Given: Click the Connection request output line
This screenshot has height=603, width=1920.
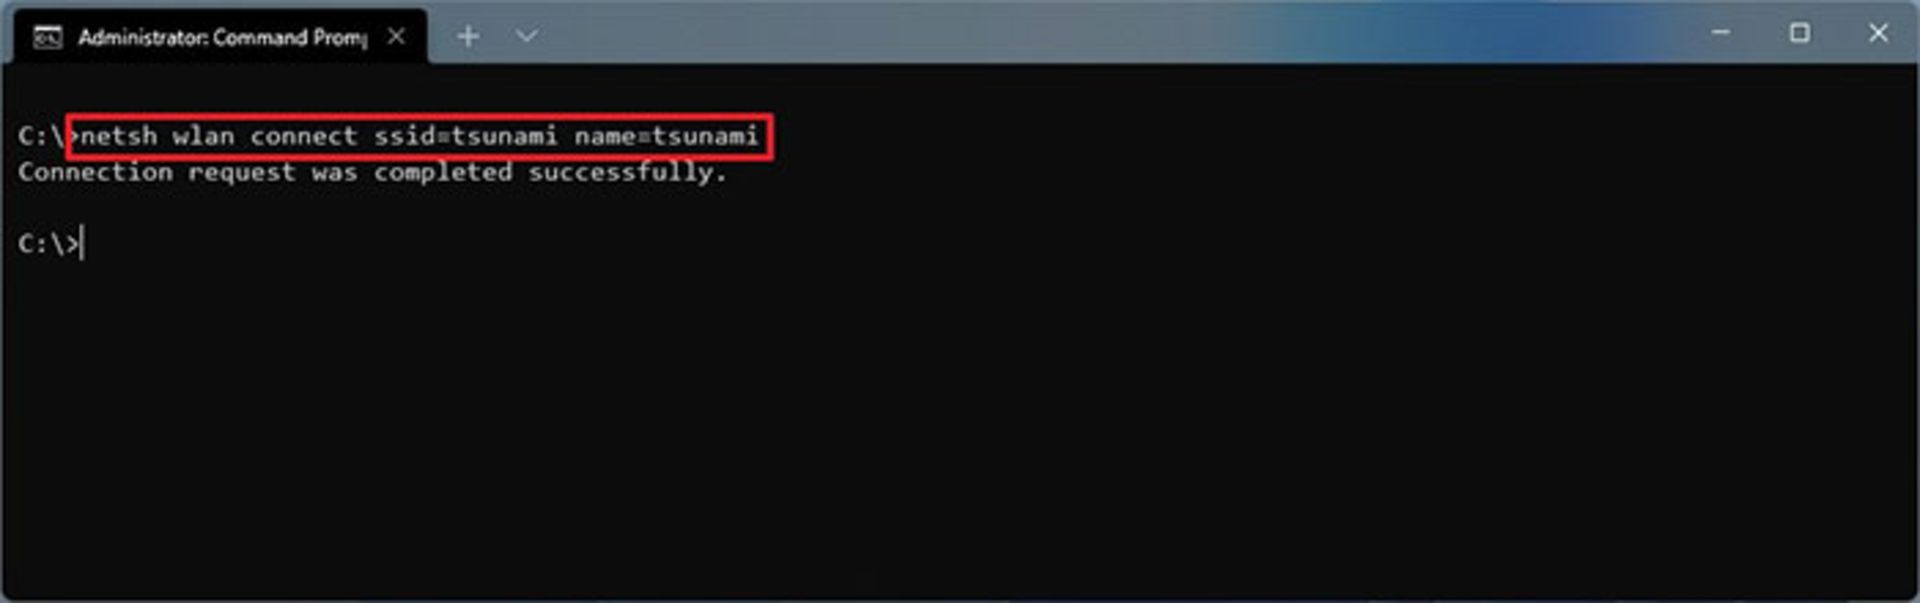Looking at the screenshot, I should click(x=372, y=172).
